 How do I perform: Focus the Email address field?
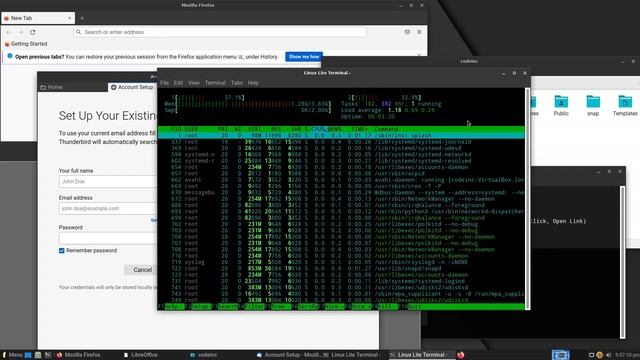click(108, 208)
